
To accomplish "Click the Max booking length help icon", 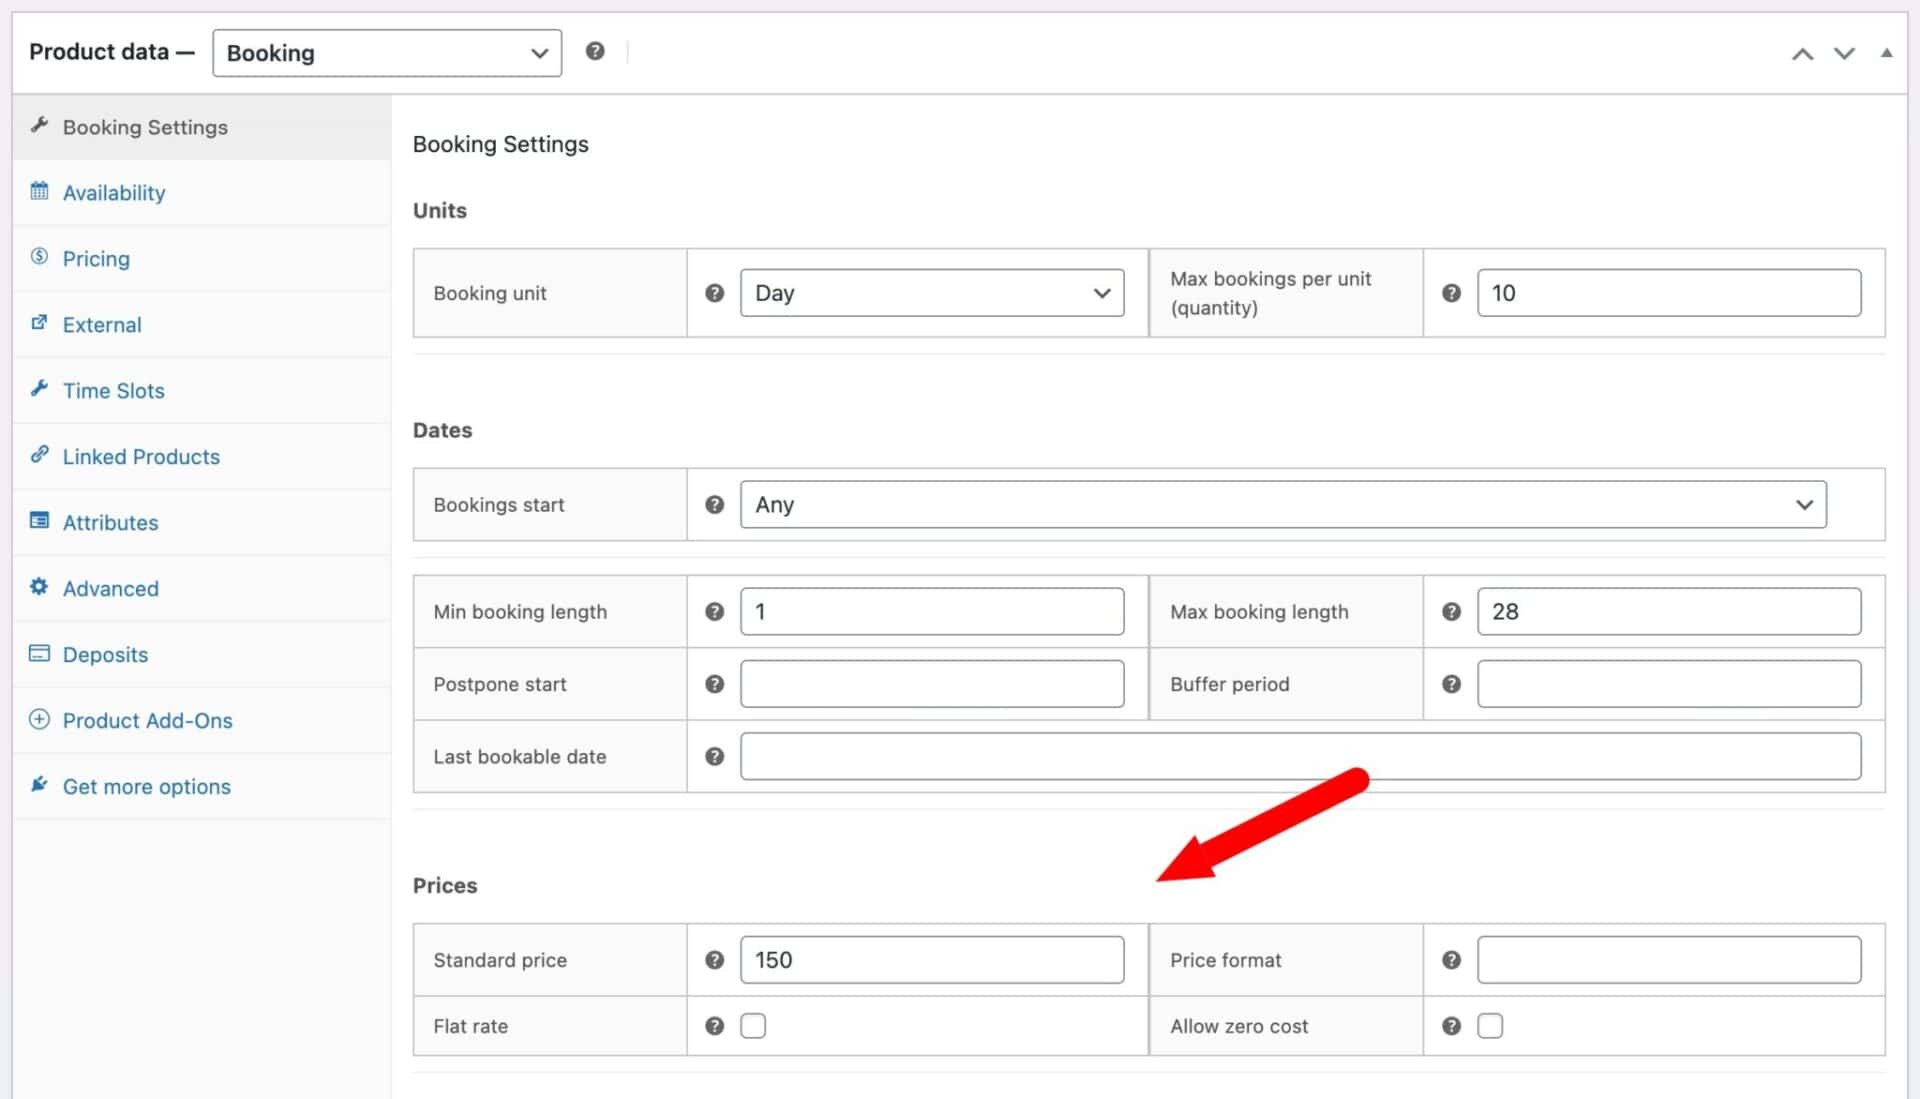I will [x=1451, y=611].
